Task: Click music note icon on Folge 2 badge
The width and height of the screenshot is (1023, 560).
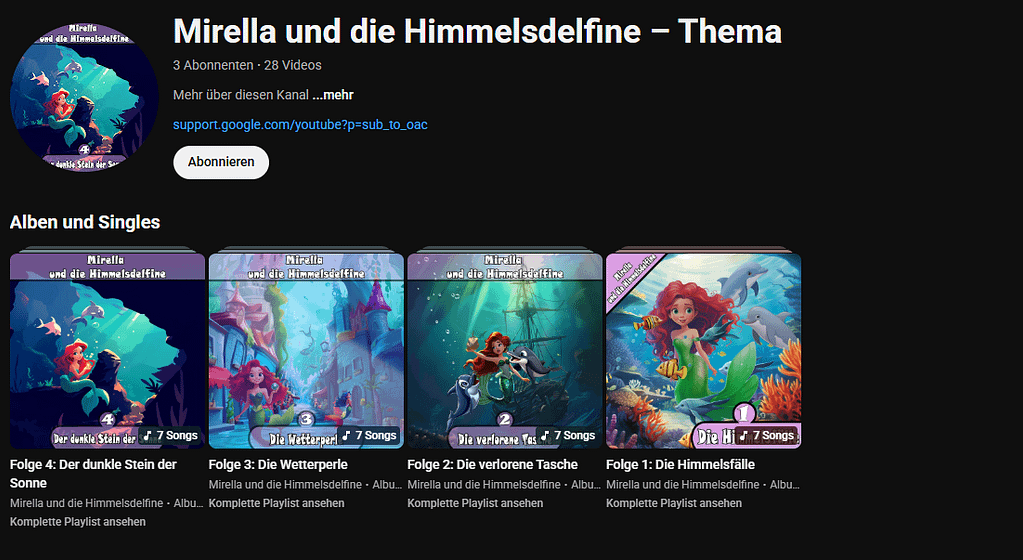Action: point(545,435)
